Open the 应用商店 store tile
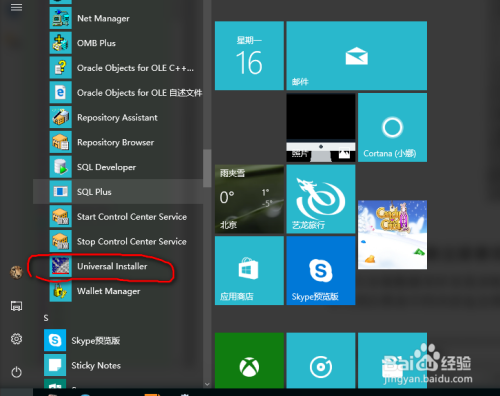500x396 pixels. 249,271
